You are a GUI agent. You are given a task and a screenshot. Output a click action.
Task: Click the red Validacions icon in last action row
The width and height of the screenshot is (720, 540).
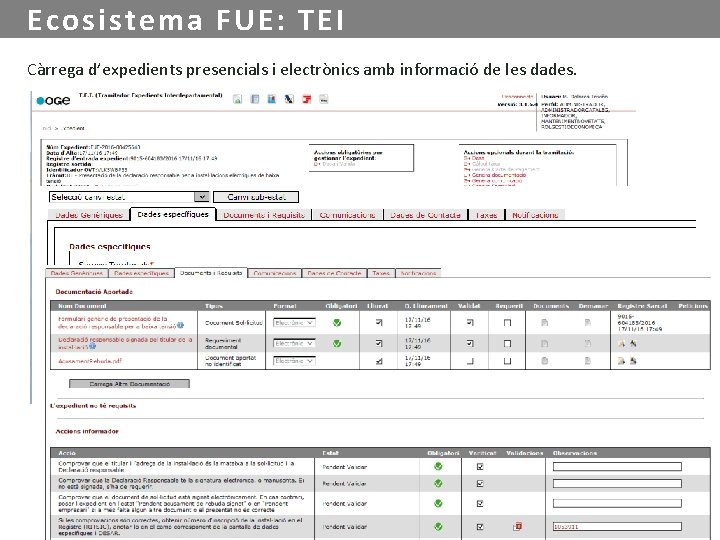[518, 526]
